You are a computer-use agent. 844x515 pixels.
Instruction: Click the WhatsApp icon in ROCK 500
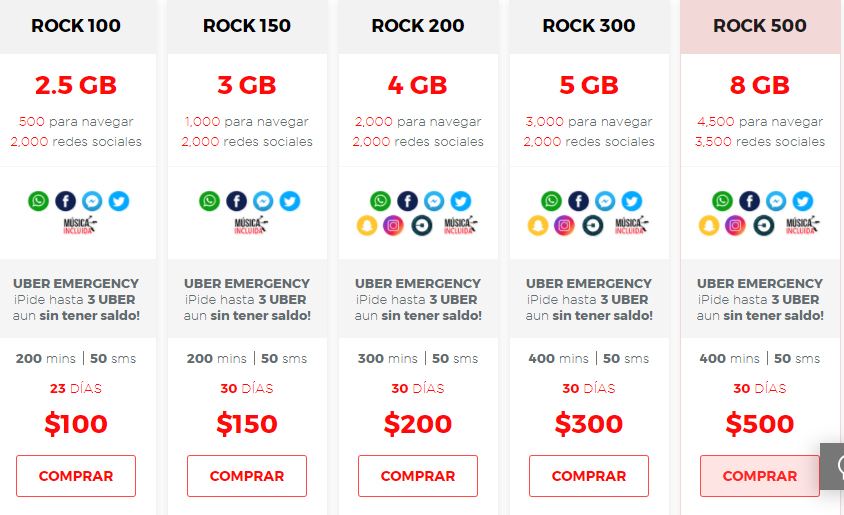pos(722,201)
